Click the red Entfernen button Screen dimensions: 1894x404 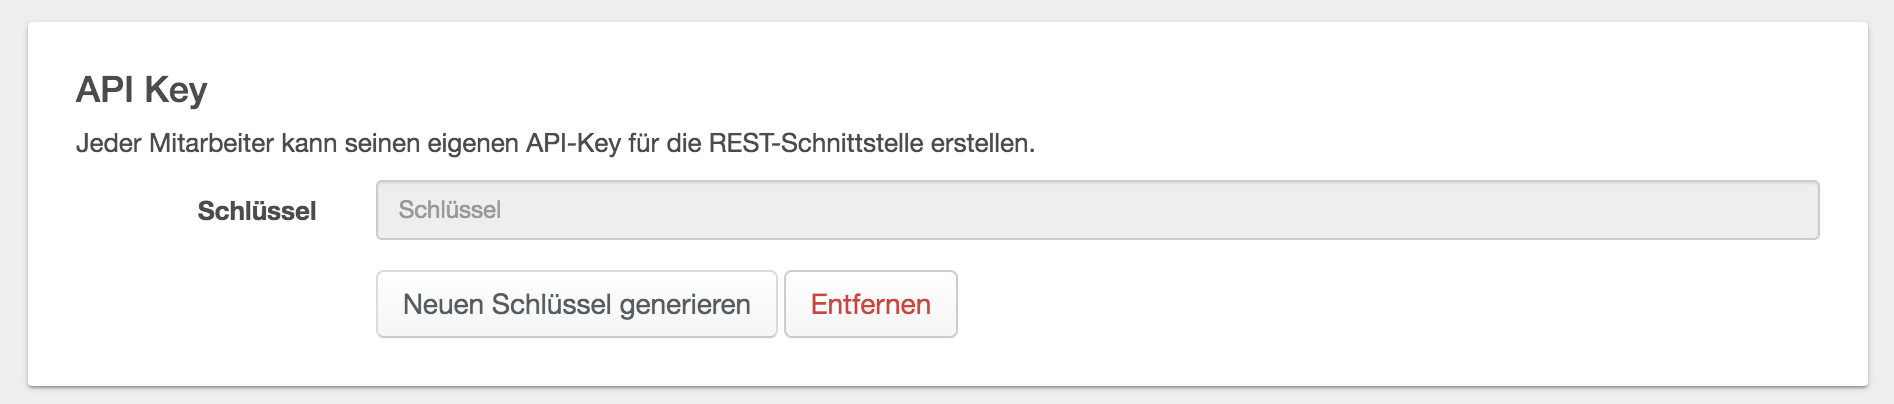coord(870,304)
